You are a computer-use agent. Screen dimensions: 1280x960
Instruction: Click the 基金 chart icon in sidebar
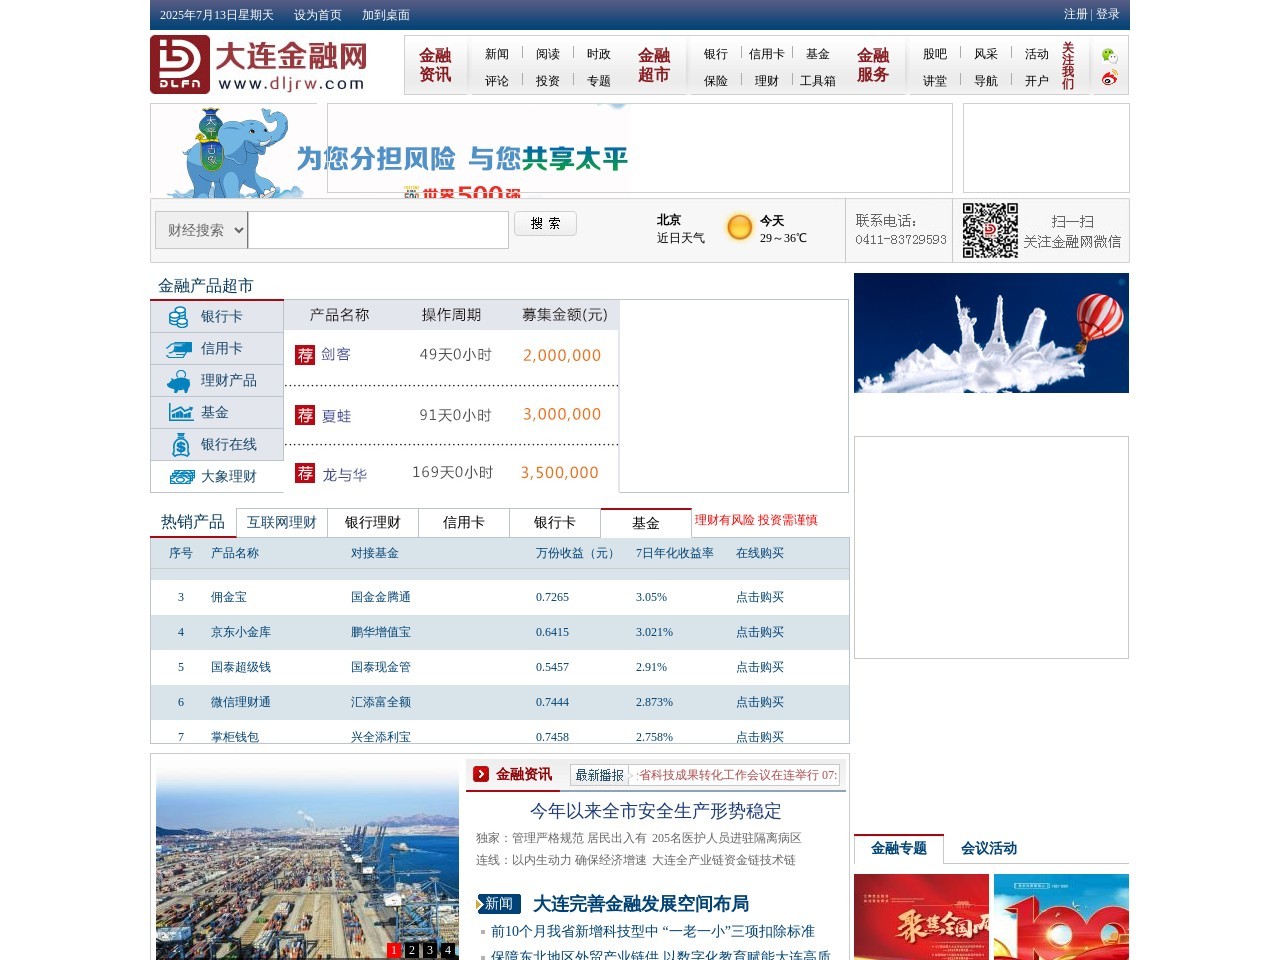(180, 412)
